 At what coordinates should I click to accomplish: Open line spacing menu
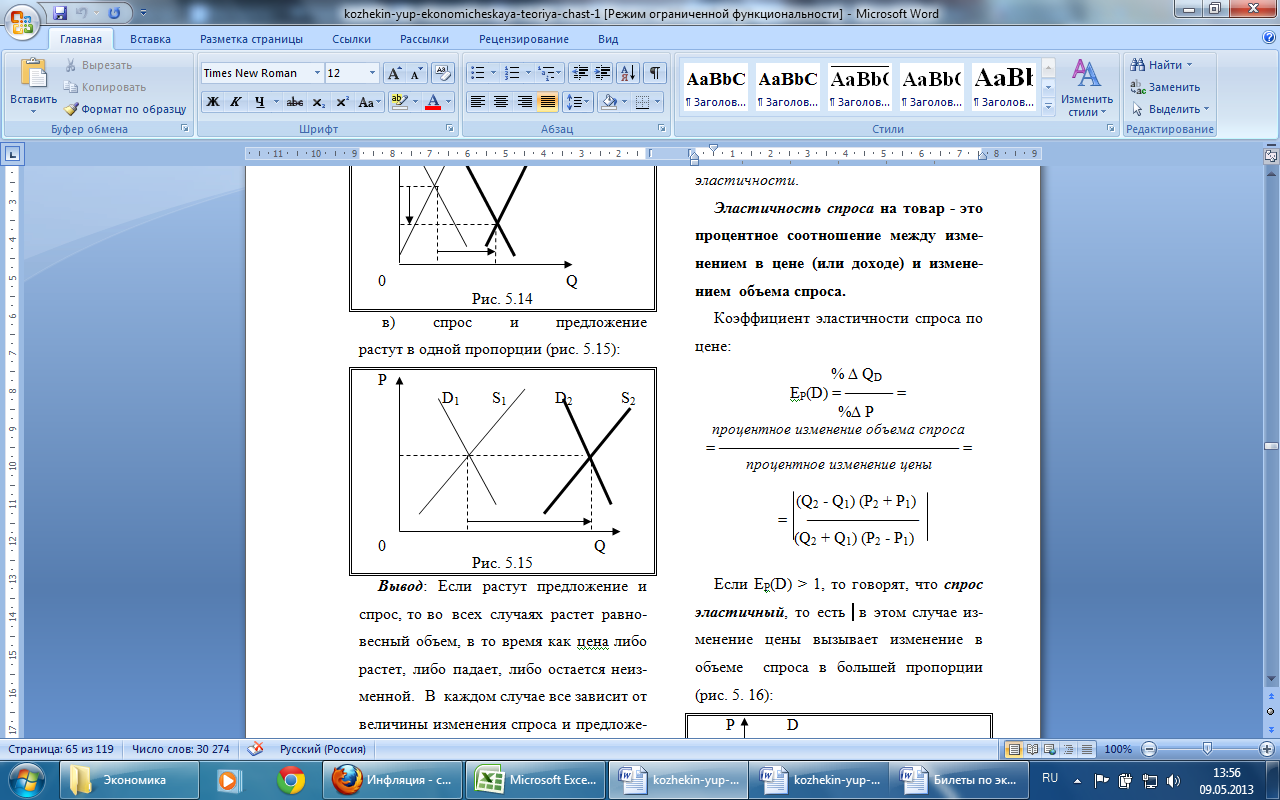pyautogui.click(x=578, y=102)
